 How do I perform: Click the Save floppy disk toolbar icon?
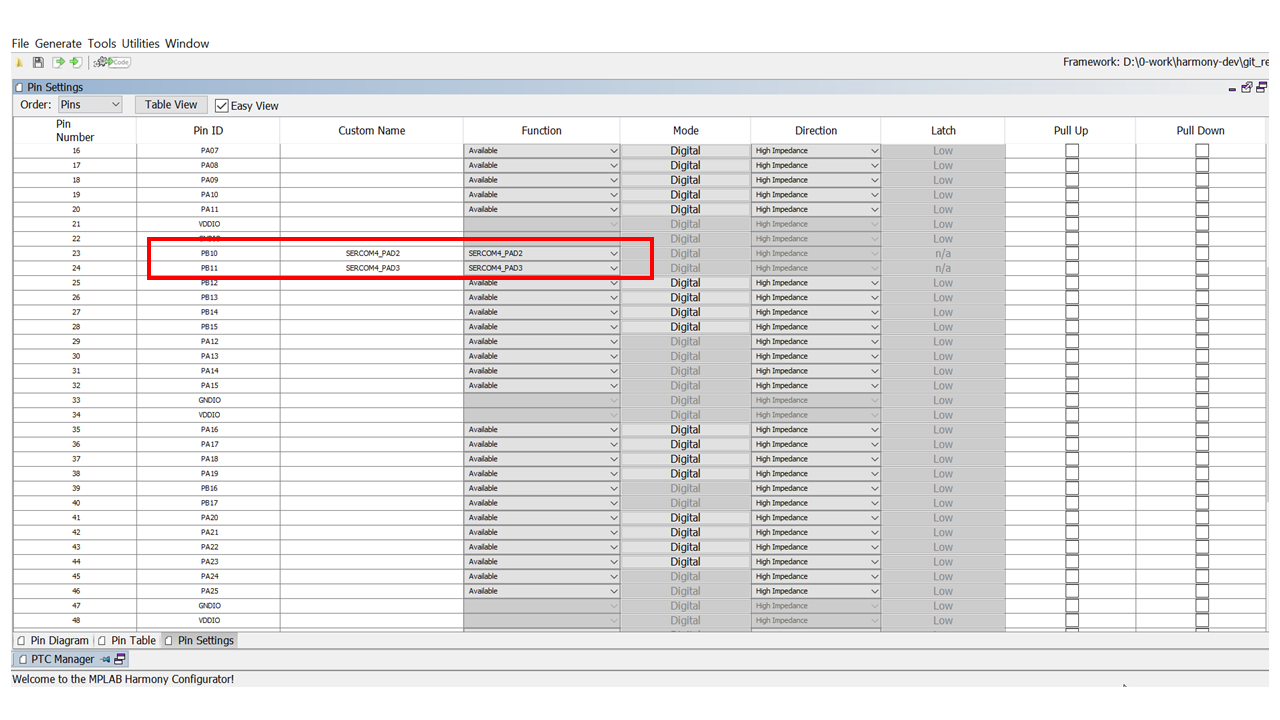coord(38,63)
